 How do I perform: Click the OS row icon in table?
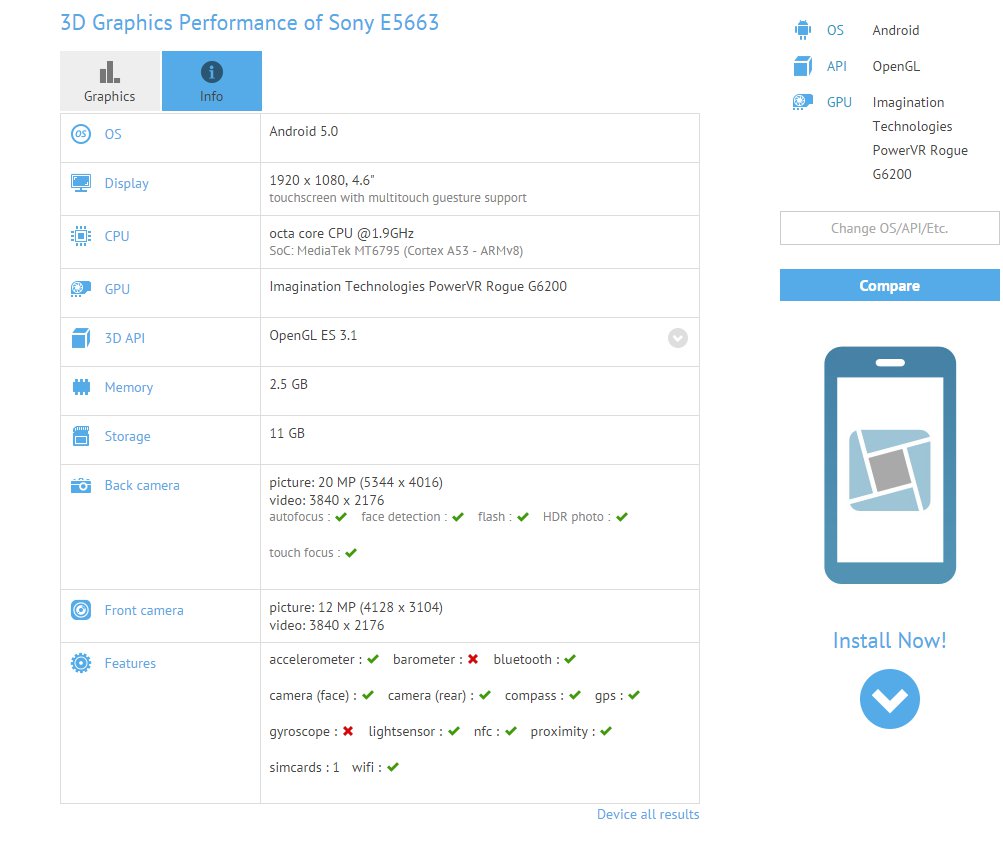tap(81, 134)
